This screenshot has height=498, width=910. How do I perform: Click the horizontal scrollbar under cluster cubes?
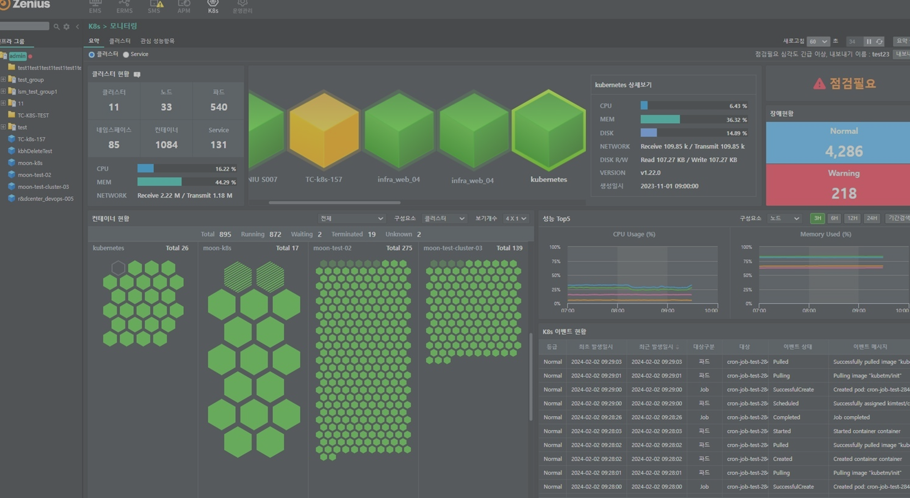coord(334,203)
